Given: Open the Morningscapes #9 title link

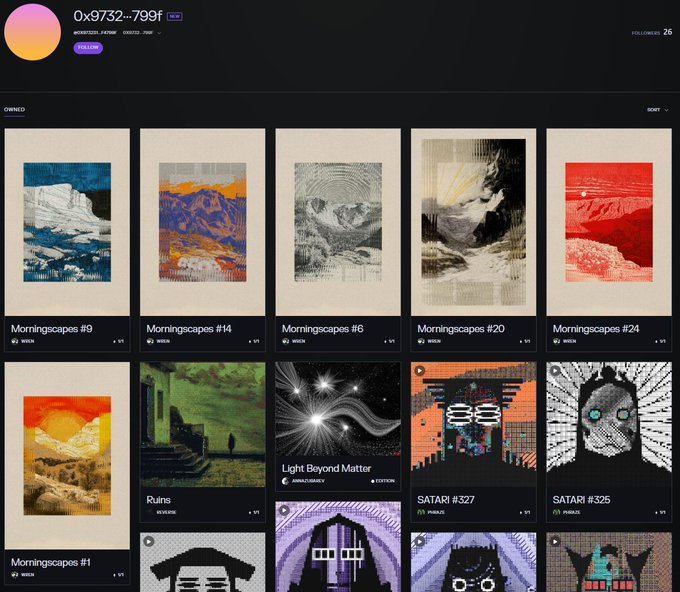Looking at the screenshot, I should 52,329.
